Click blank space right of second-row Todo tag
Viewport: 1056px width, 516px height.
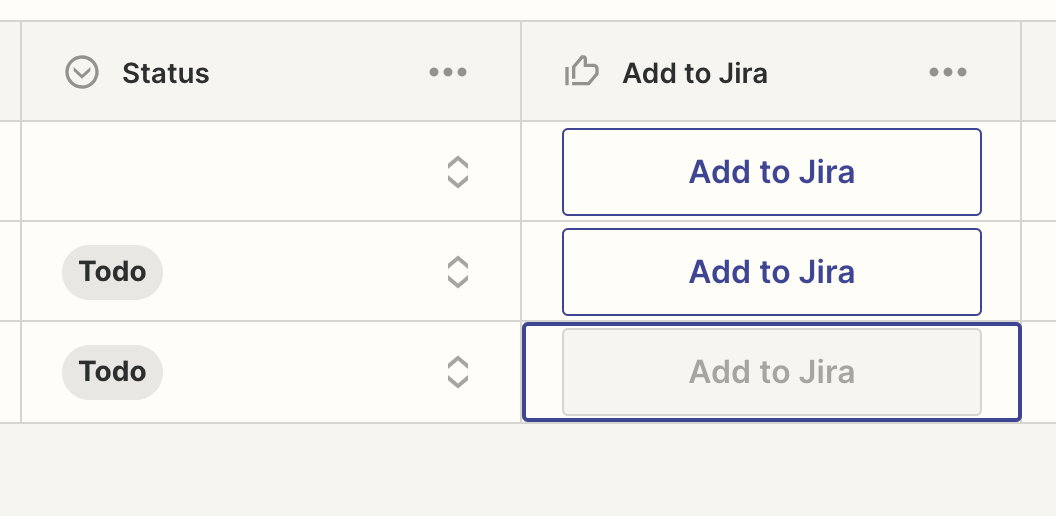pyautogui.click(x=300, y=272)
